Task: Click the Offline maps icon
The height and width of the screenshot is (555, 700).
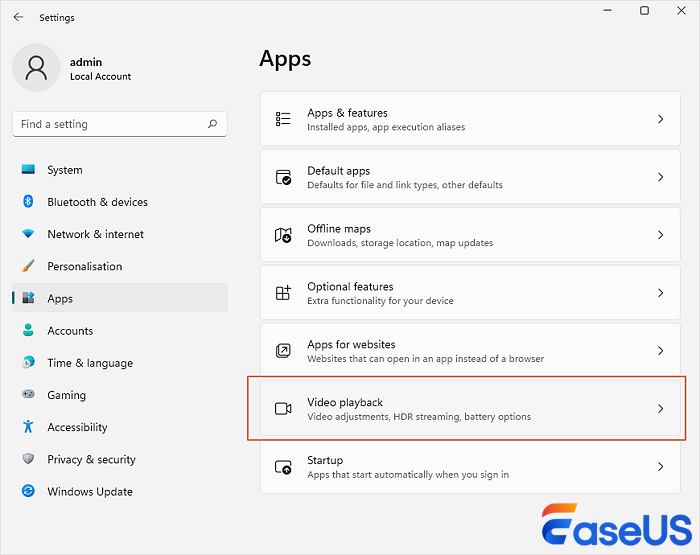Action: click(283, 235)
